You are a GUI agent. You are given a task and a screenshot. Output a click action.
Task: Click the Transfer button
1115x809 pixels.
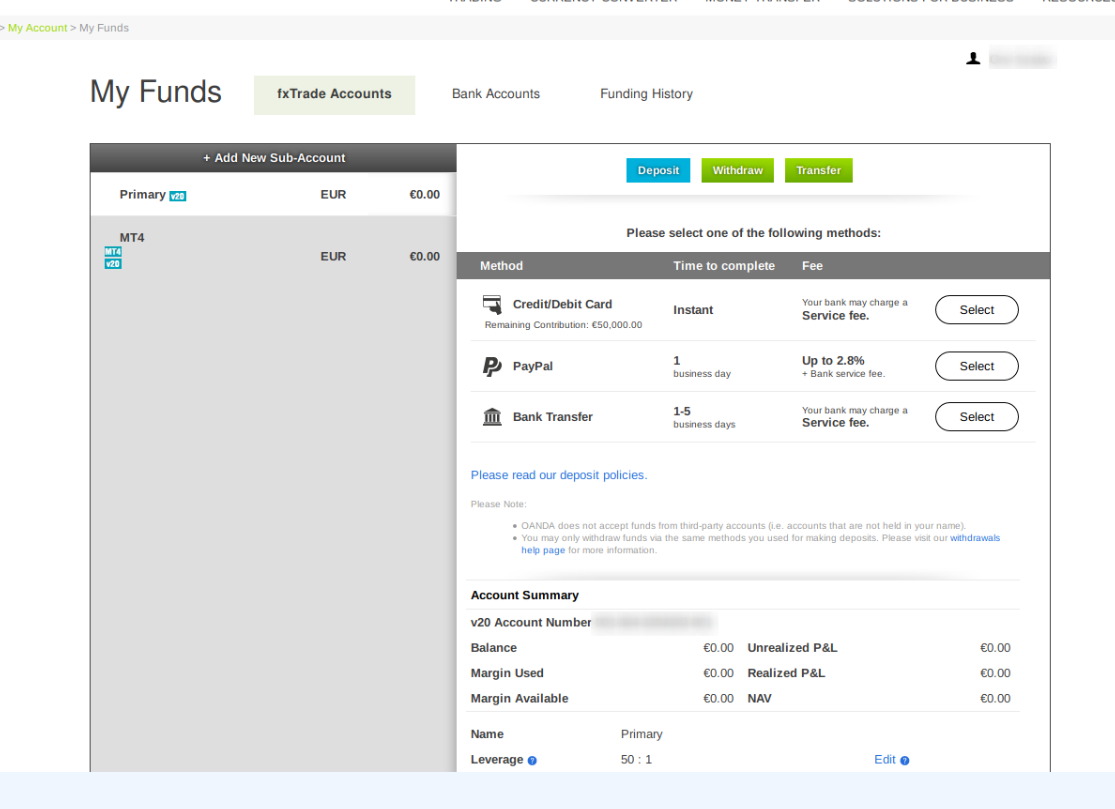(x=818, y=171)
